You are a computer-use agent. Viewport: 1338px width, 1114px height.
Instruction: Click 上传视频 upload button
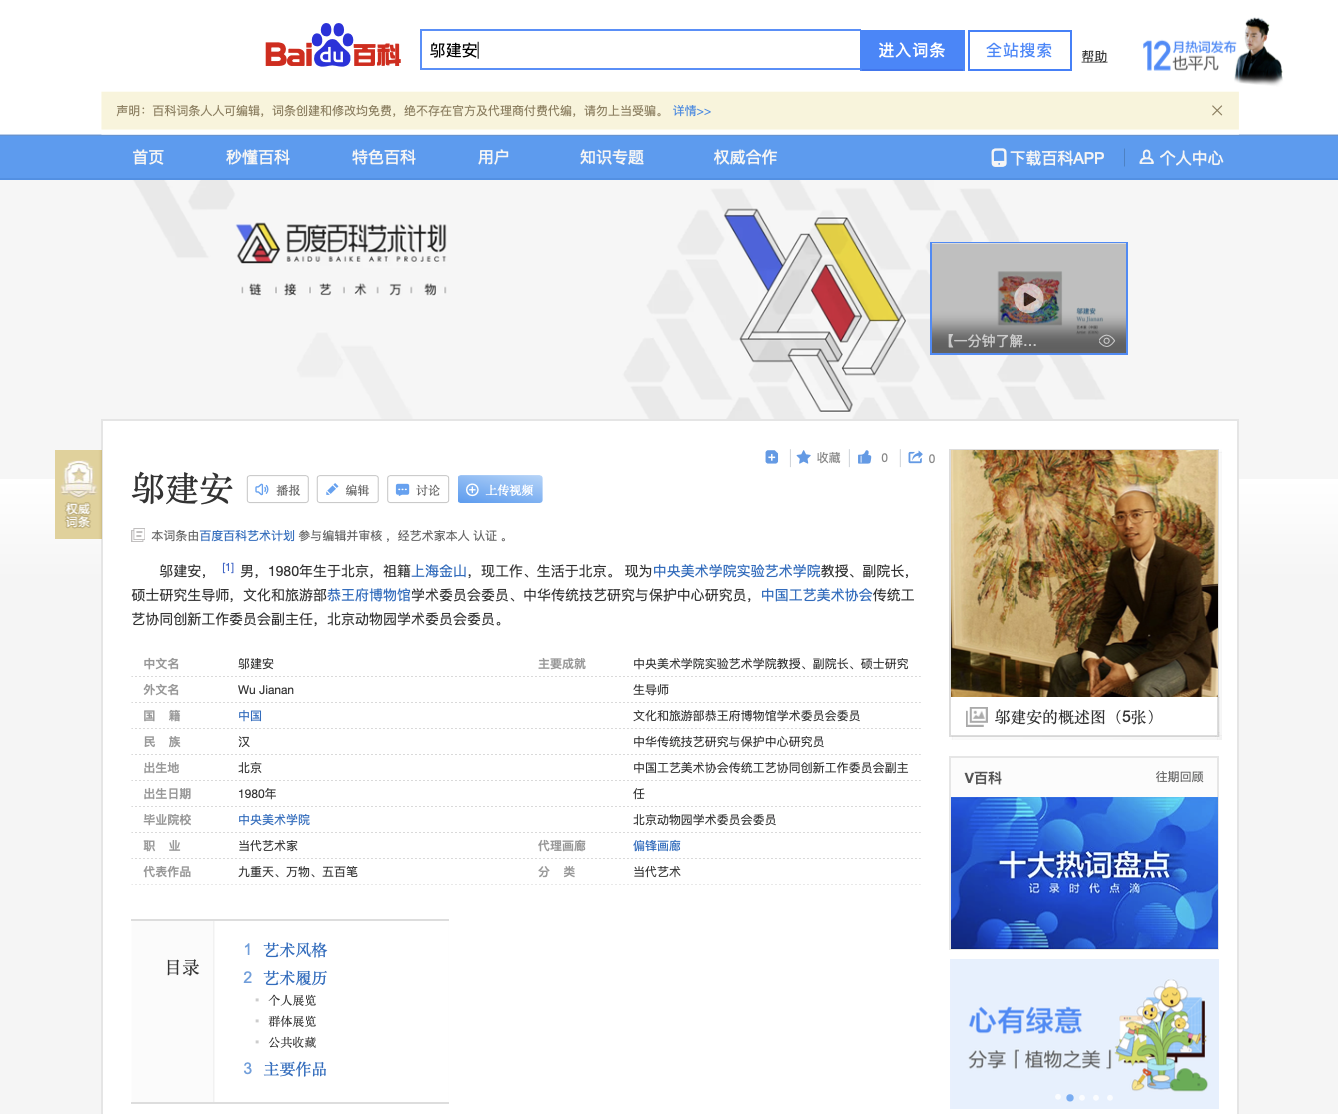click(x=500, y=490)
